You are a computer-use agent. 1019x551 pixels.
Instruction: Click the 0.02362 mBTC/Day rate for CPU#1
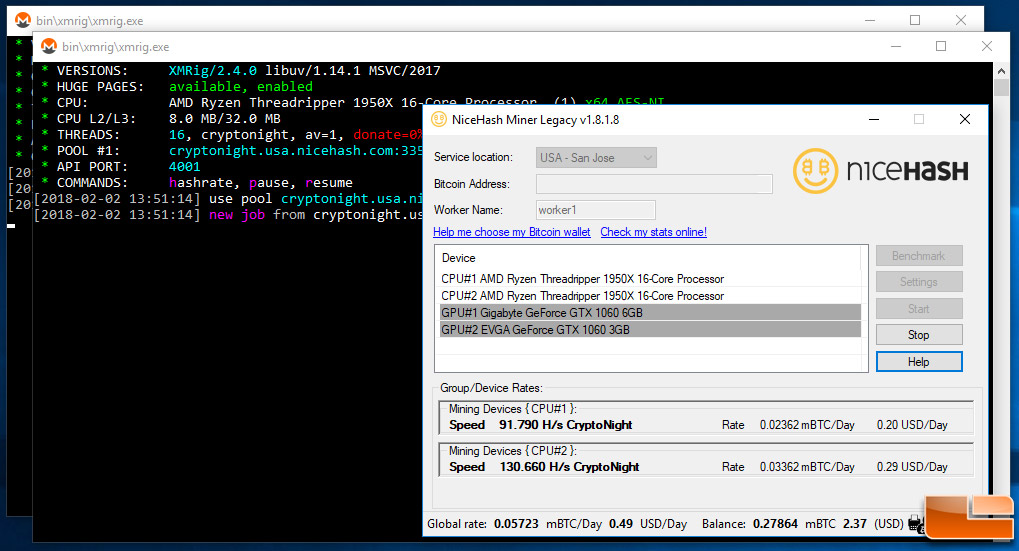tap(807, 425)
